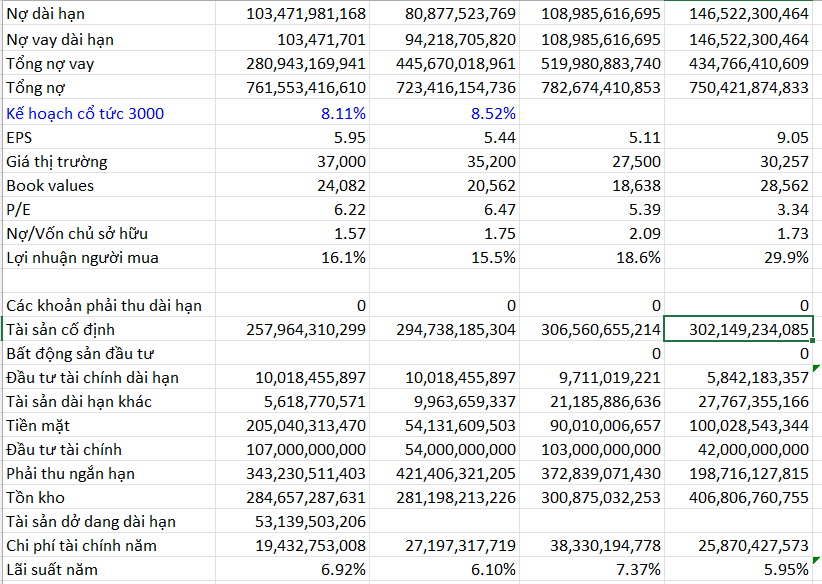Screen dimensions: 822x584
Task: Click the Phải thu ngắn hạn value 198,716,127,815
Action: click(x=749, y=473)
